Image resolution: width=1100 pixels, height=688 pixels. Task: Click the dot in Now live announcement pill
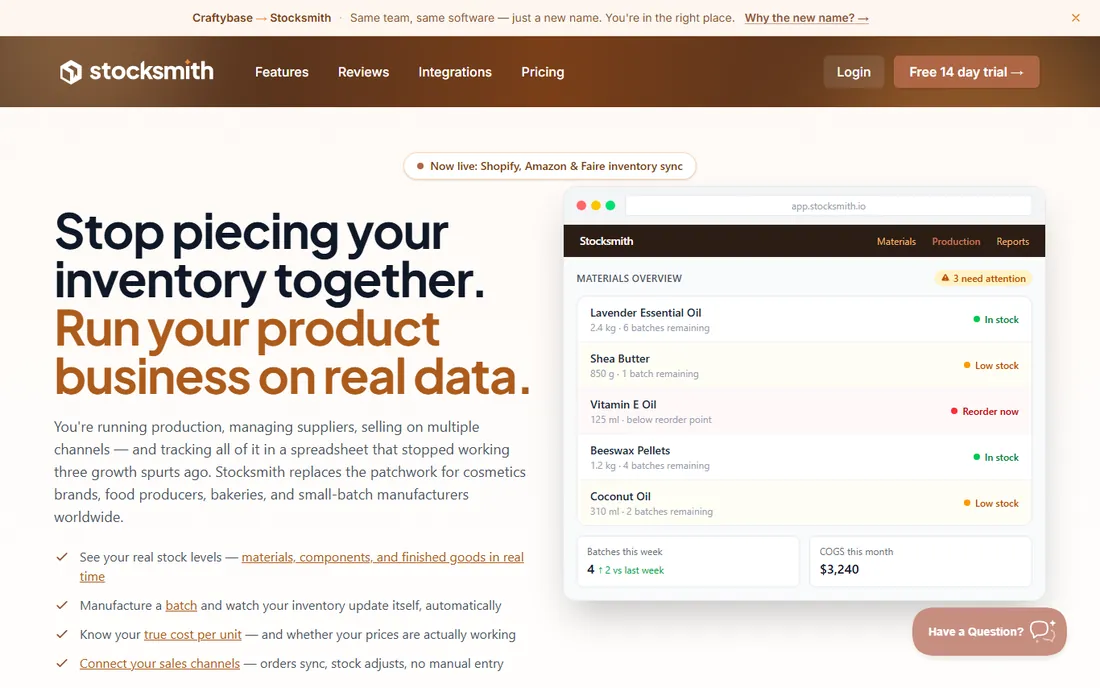[420, 166]
